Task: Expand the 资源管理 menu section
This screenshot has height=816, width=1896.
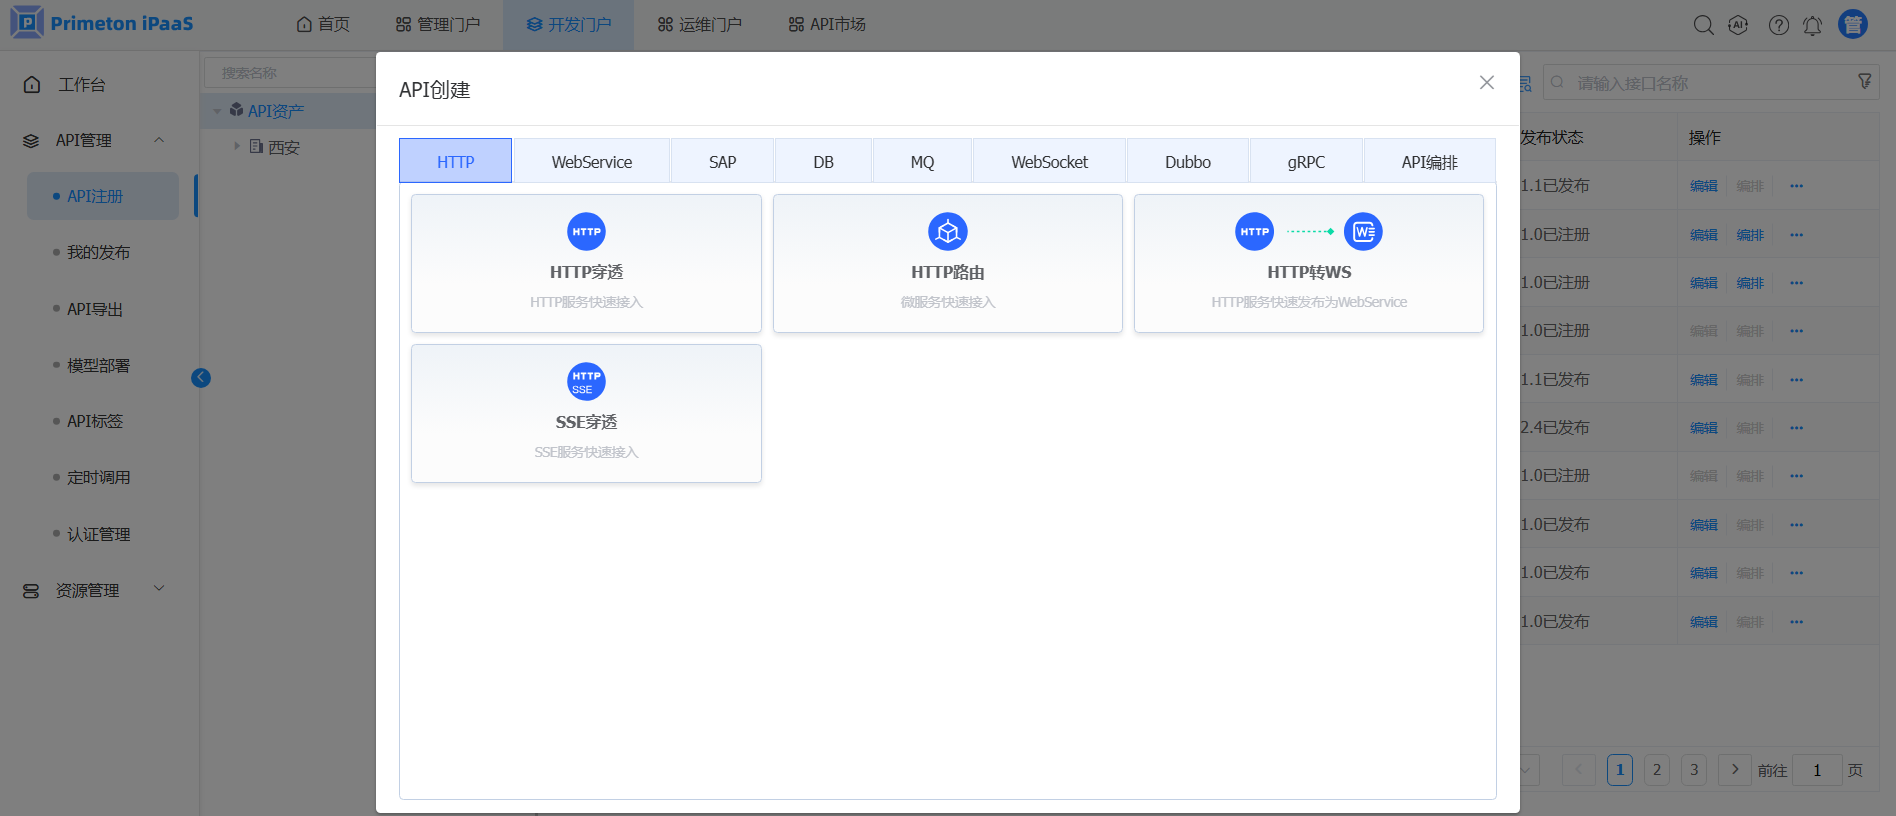Action: pos(159,589)
